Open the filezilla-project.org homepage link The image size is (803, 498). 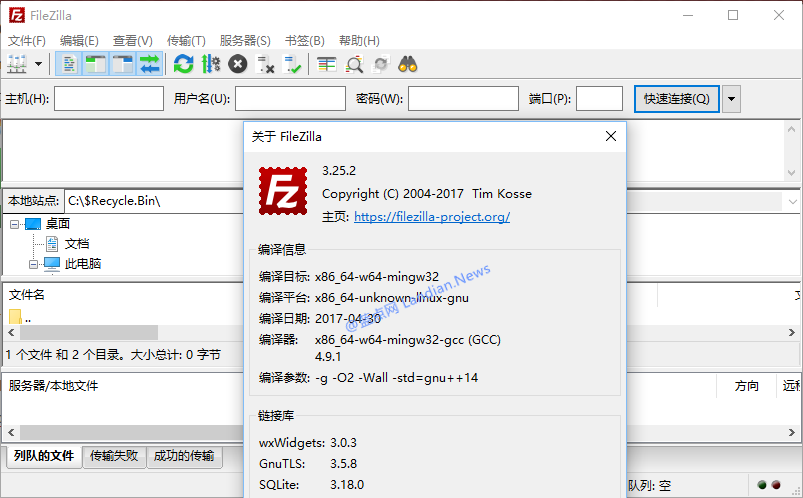click(432, 217)
